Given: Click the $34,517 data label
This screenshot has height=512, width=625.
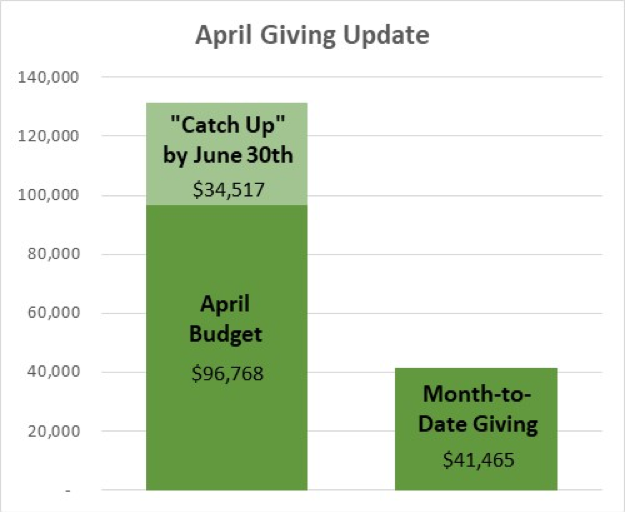Looking at the screenshot, I should click(x=226, y=187).
